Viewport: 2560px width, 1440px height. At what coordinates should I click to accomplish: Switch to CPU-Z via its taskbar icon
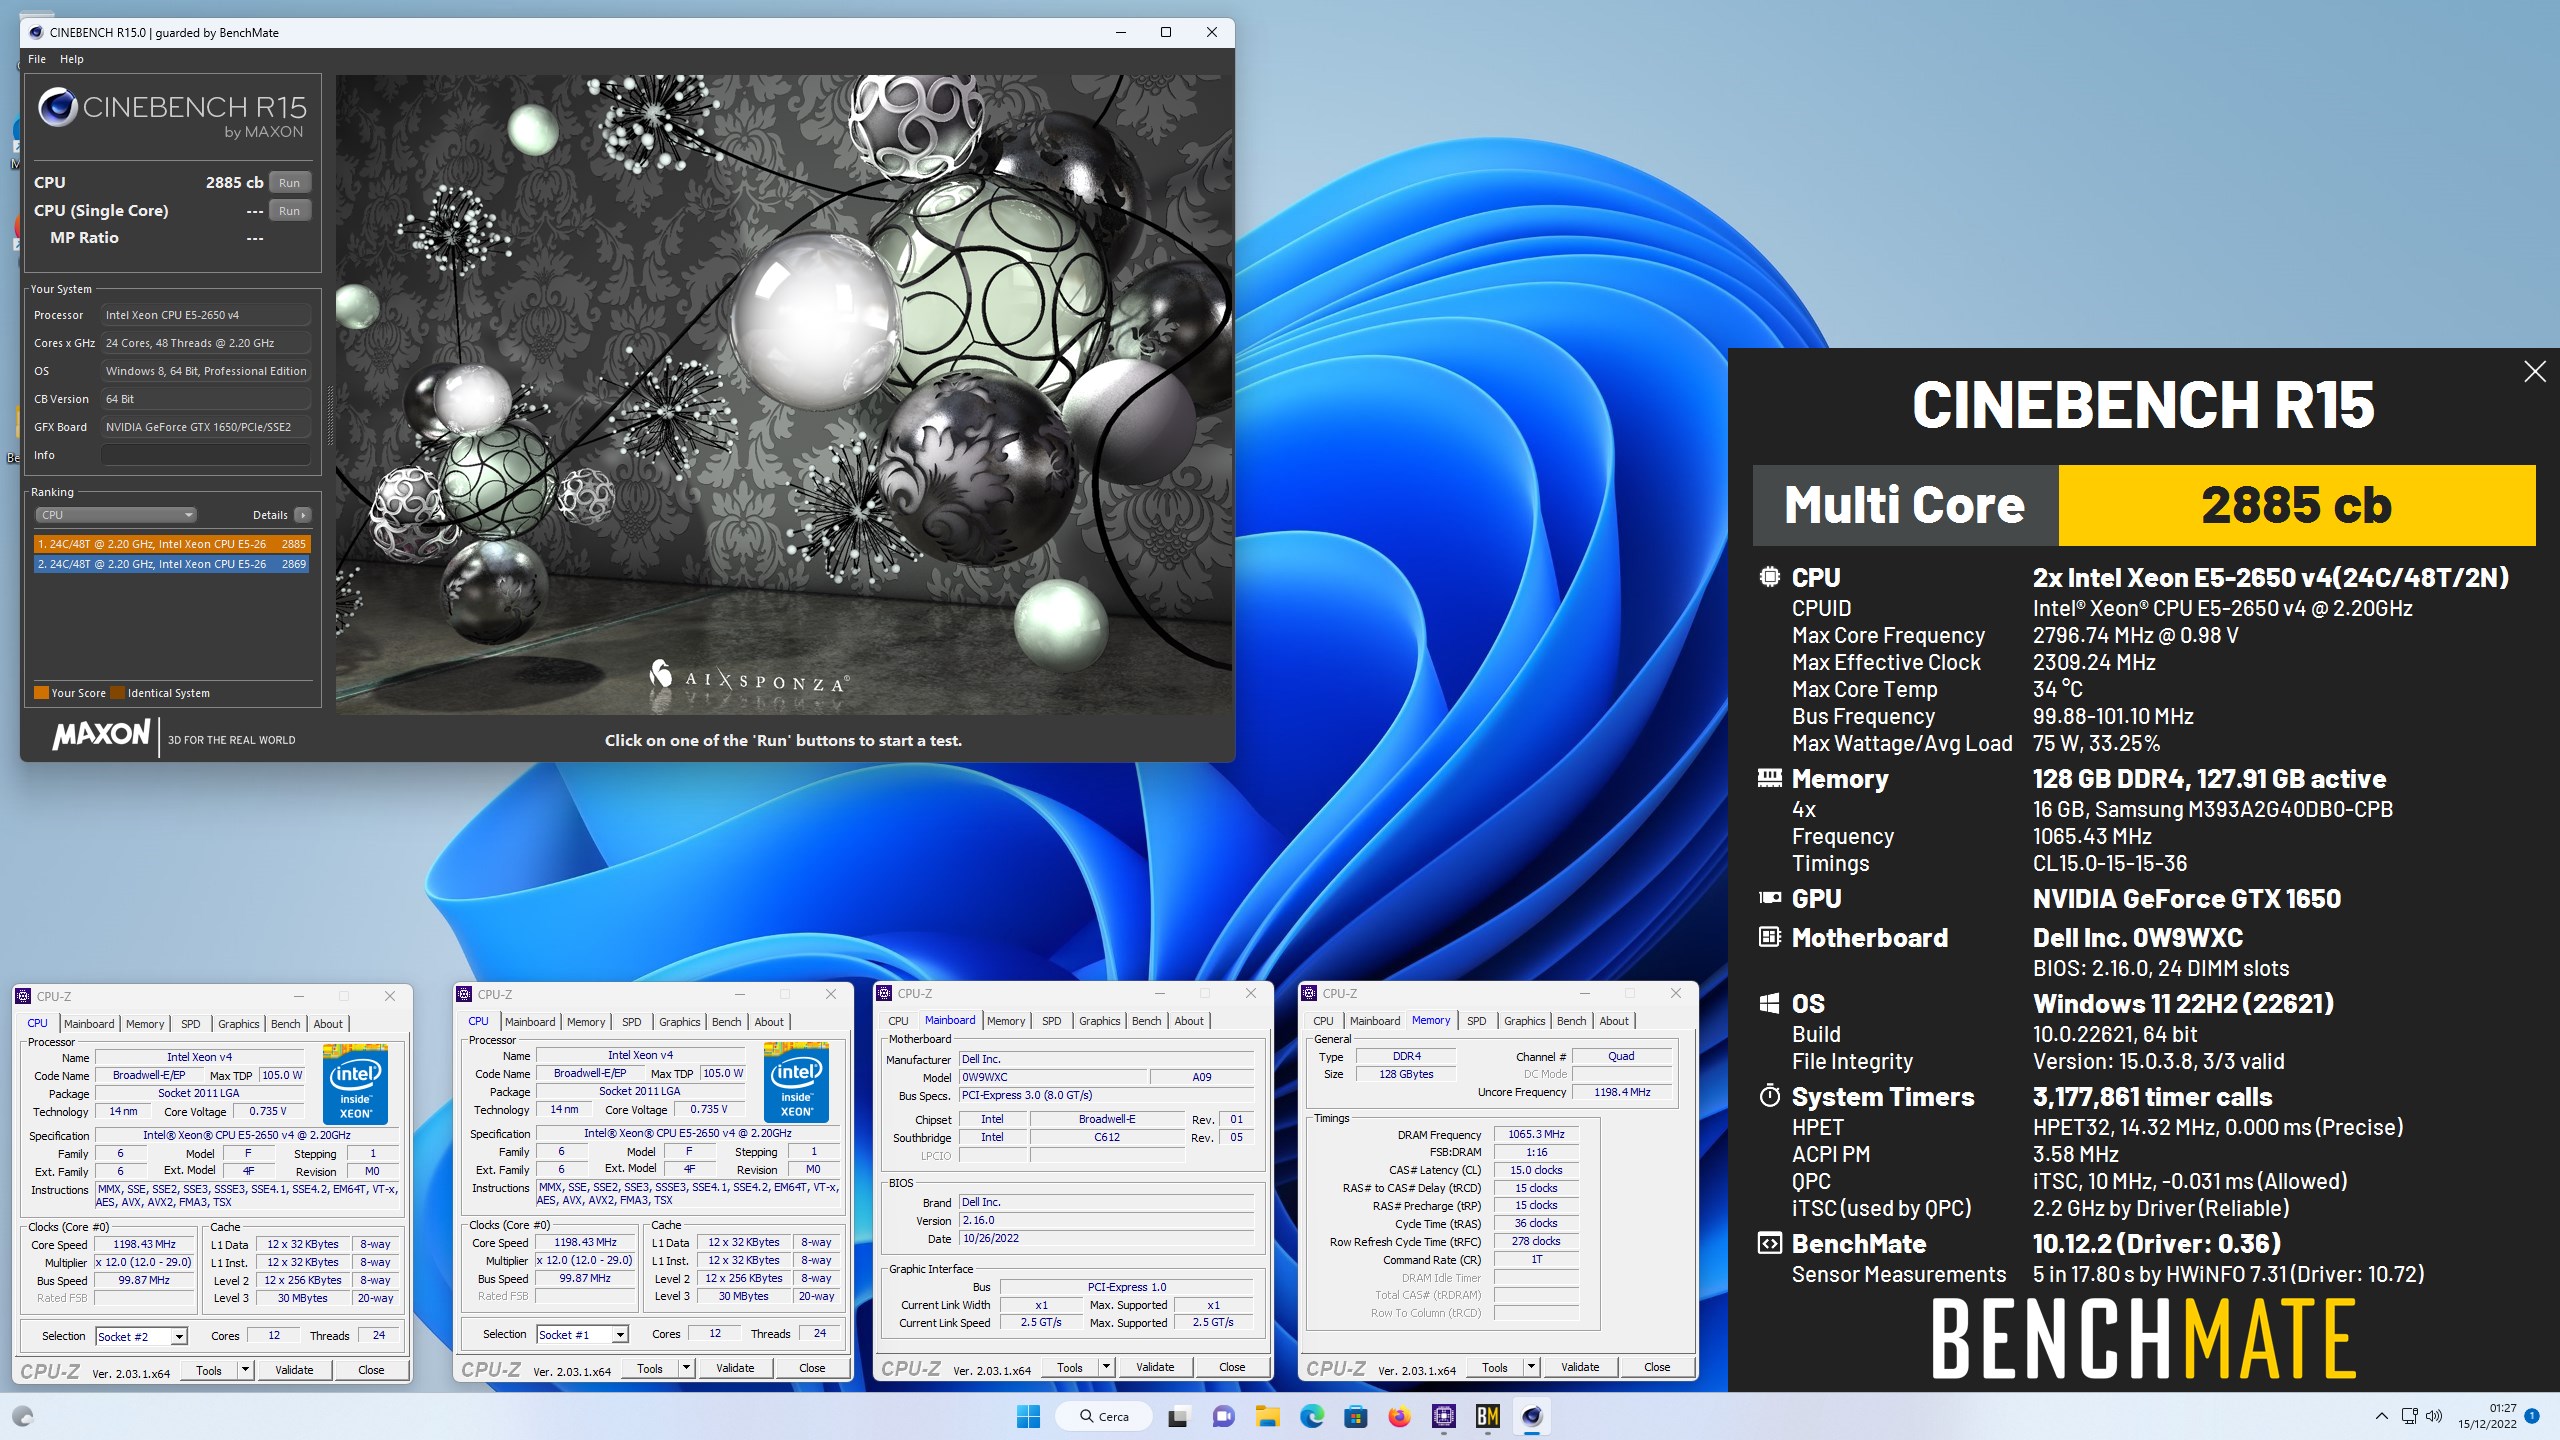1443,1416
